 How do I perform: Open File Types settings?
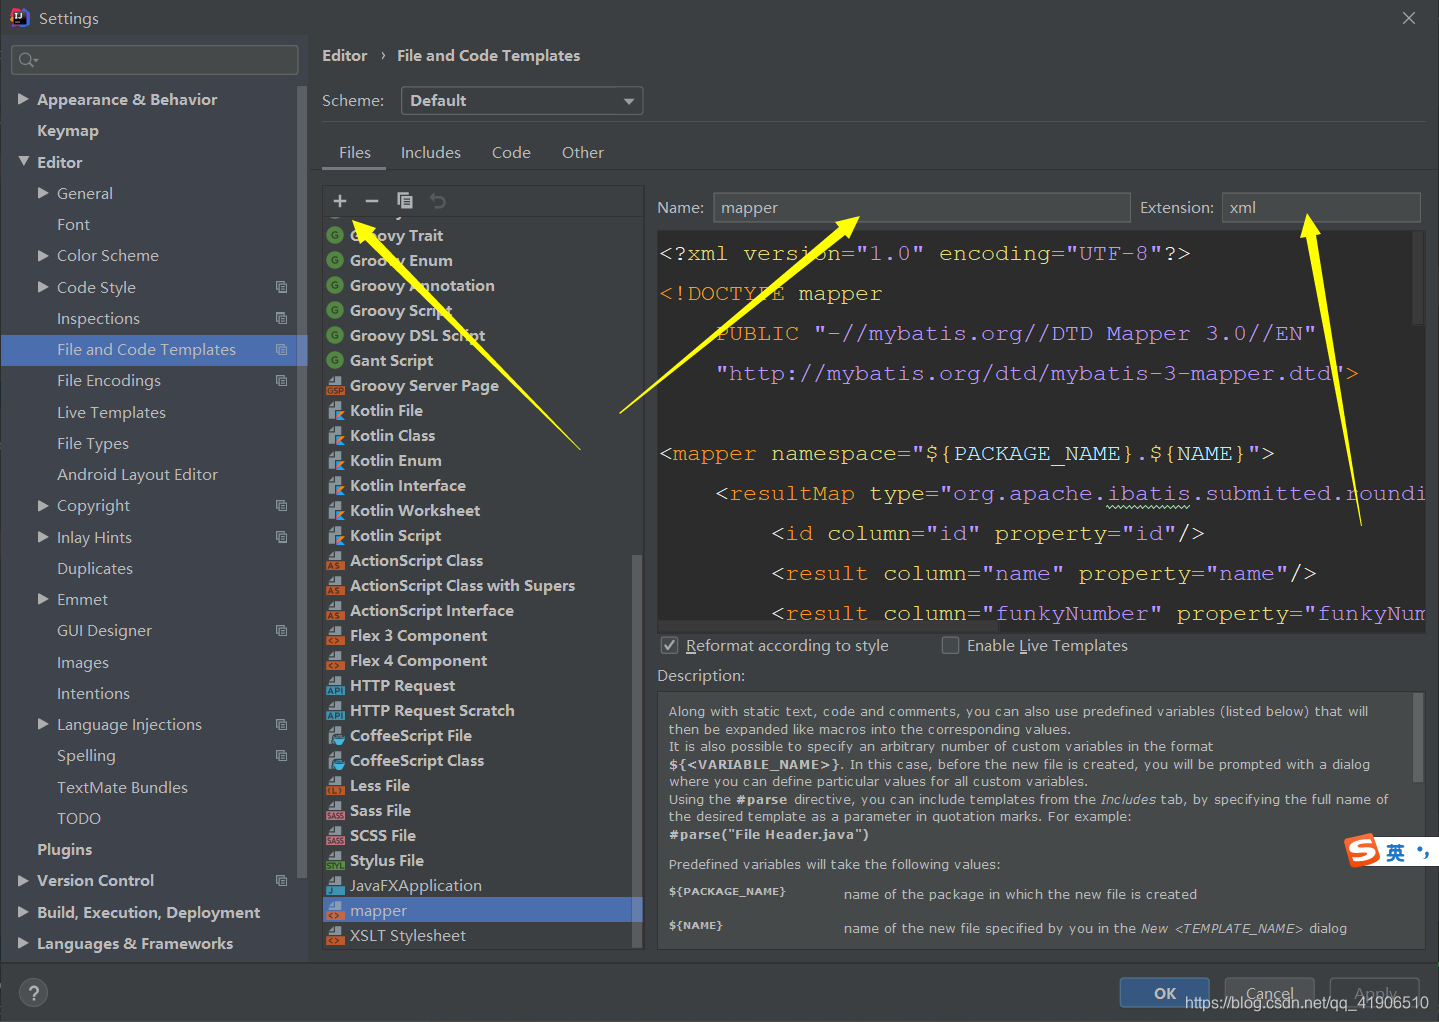pyautogui.click(x=93, y=443)
